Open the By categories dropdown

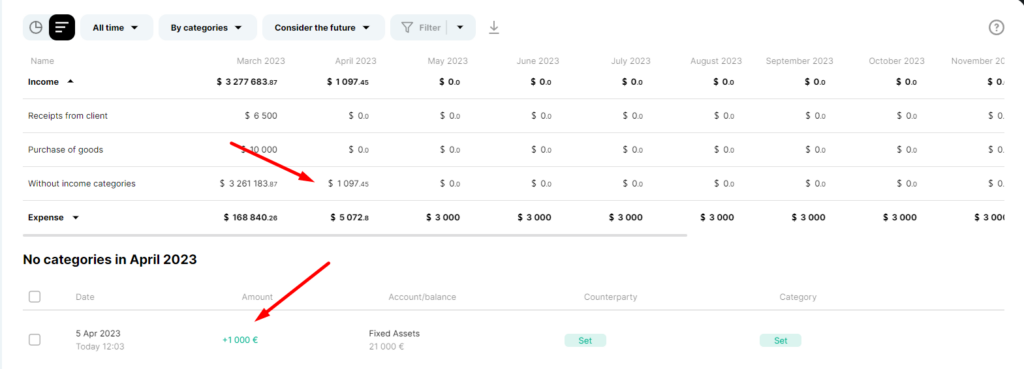pyautogui.click(x=208, y=27)
